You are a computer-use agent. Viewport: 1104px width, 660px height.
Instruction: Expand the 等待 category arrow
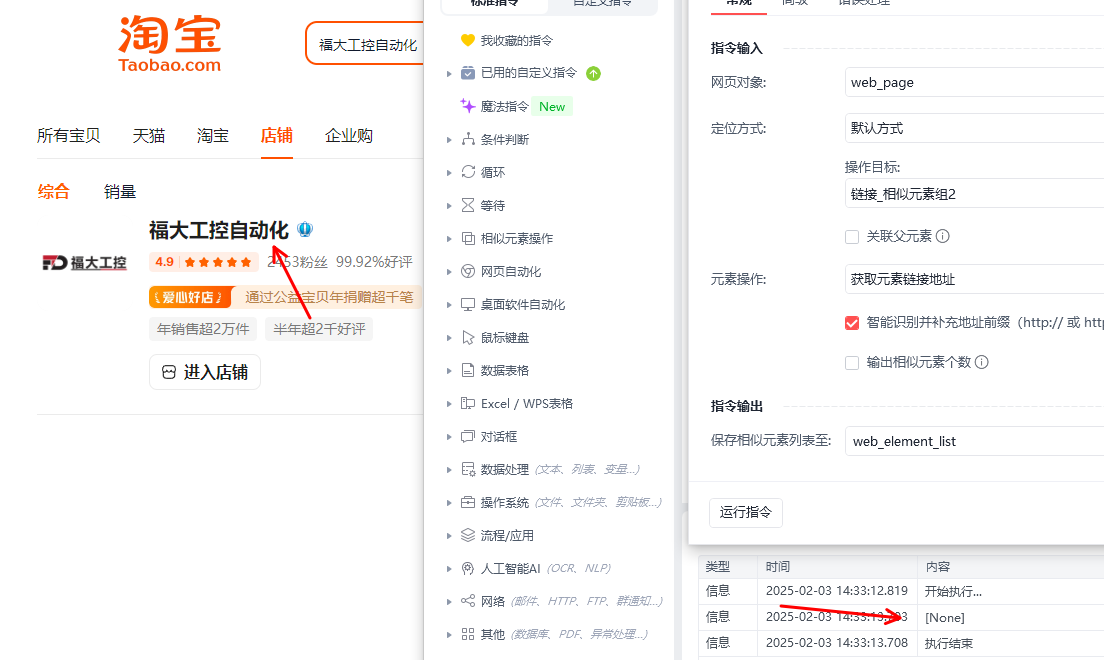[x=449, y=206]
